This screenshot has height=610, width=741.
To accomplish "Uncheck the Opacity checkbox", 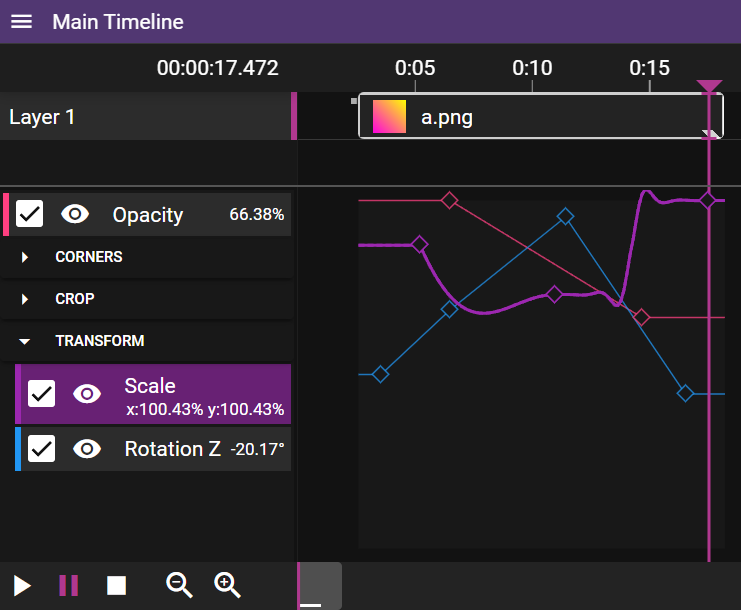I will coord(29,214).
